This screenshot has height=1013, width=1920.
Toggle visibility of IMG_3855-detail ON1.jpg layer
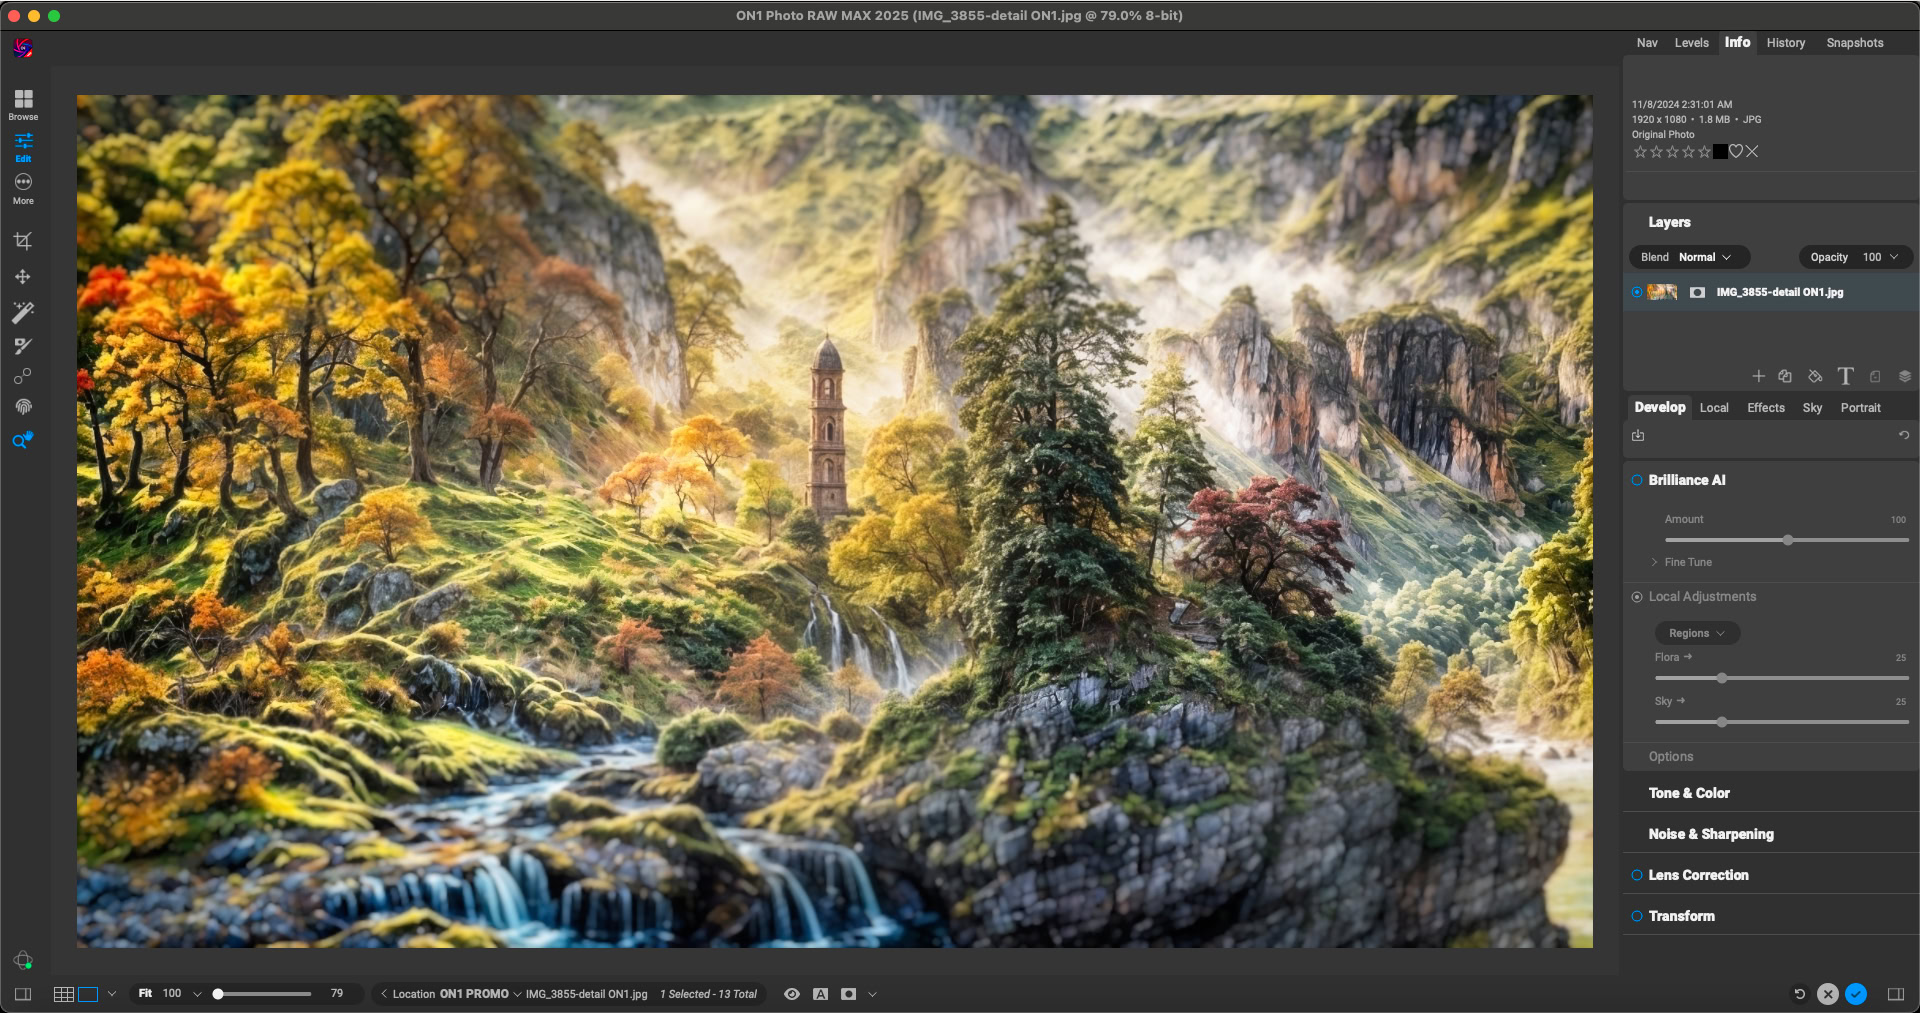1637,292
